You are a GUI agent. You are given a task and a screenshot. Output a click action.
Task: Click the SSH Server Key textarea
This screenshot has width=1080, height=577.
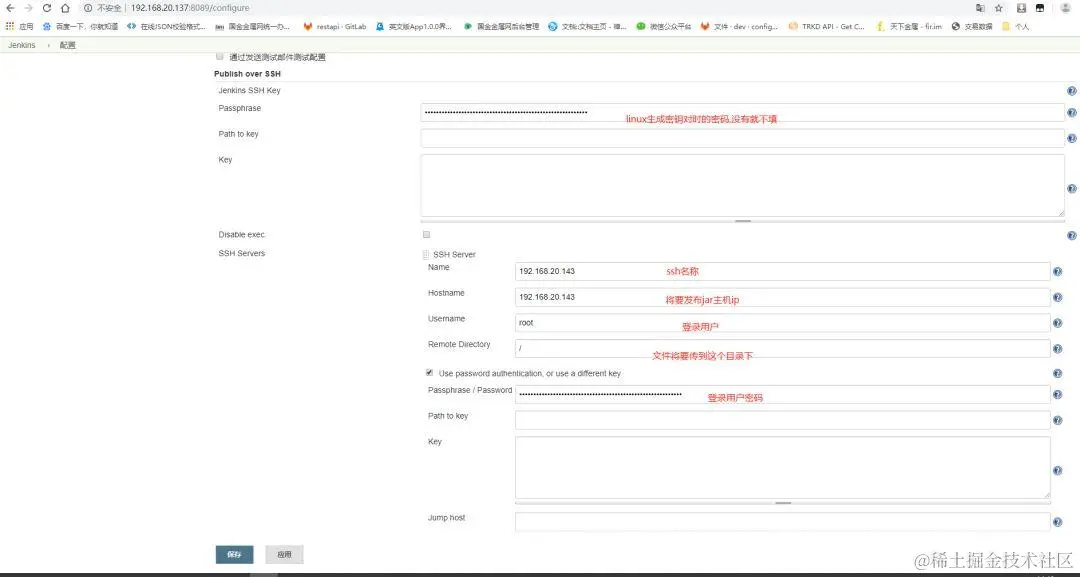click(x=782, y=468)
